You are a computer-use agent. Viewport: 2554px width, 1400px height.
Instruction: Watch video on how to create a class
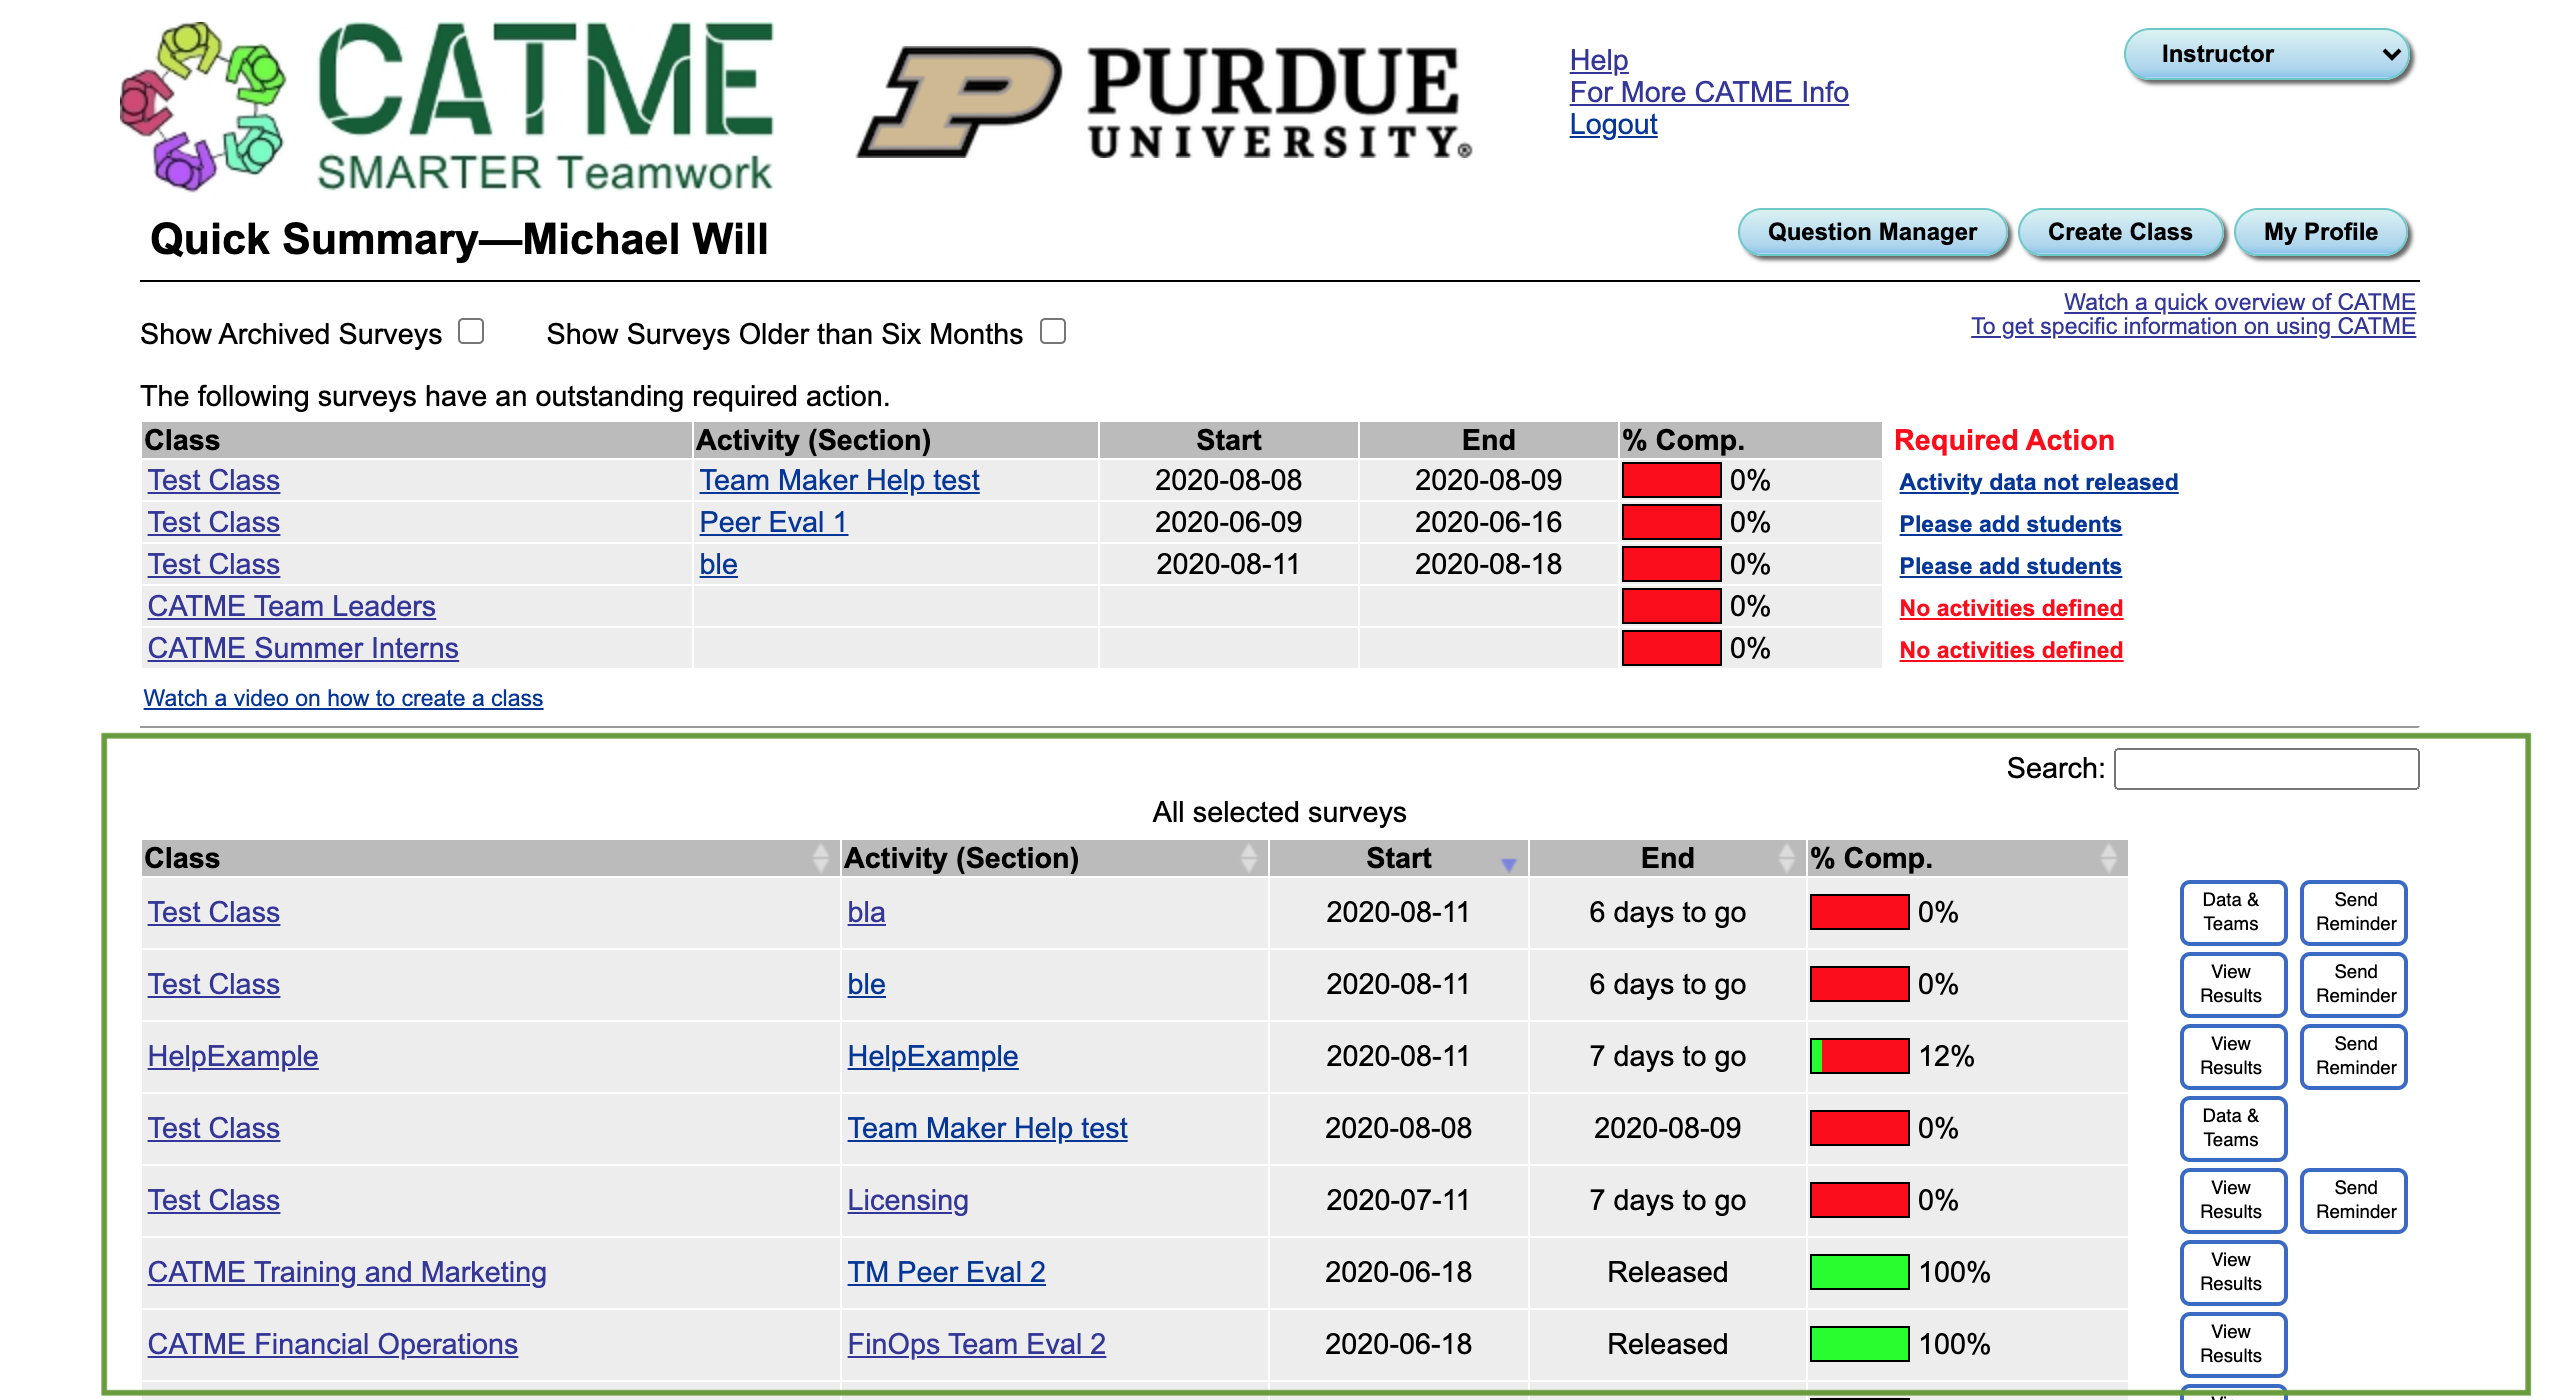point(341,698)
